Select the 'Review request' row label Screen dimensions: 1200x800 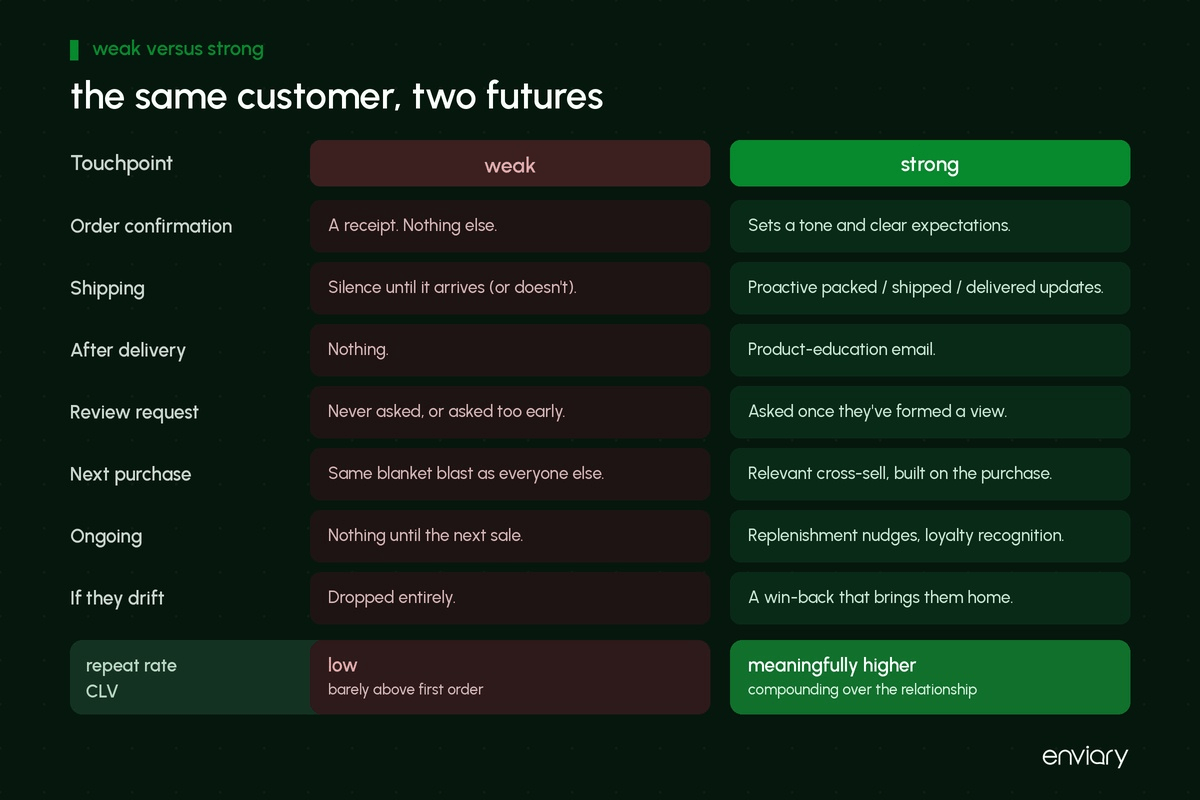[x=134, y=412]
